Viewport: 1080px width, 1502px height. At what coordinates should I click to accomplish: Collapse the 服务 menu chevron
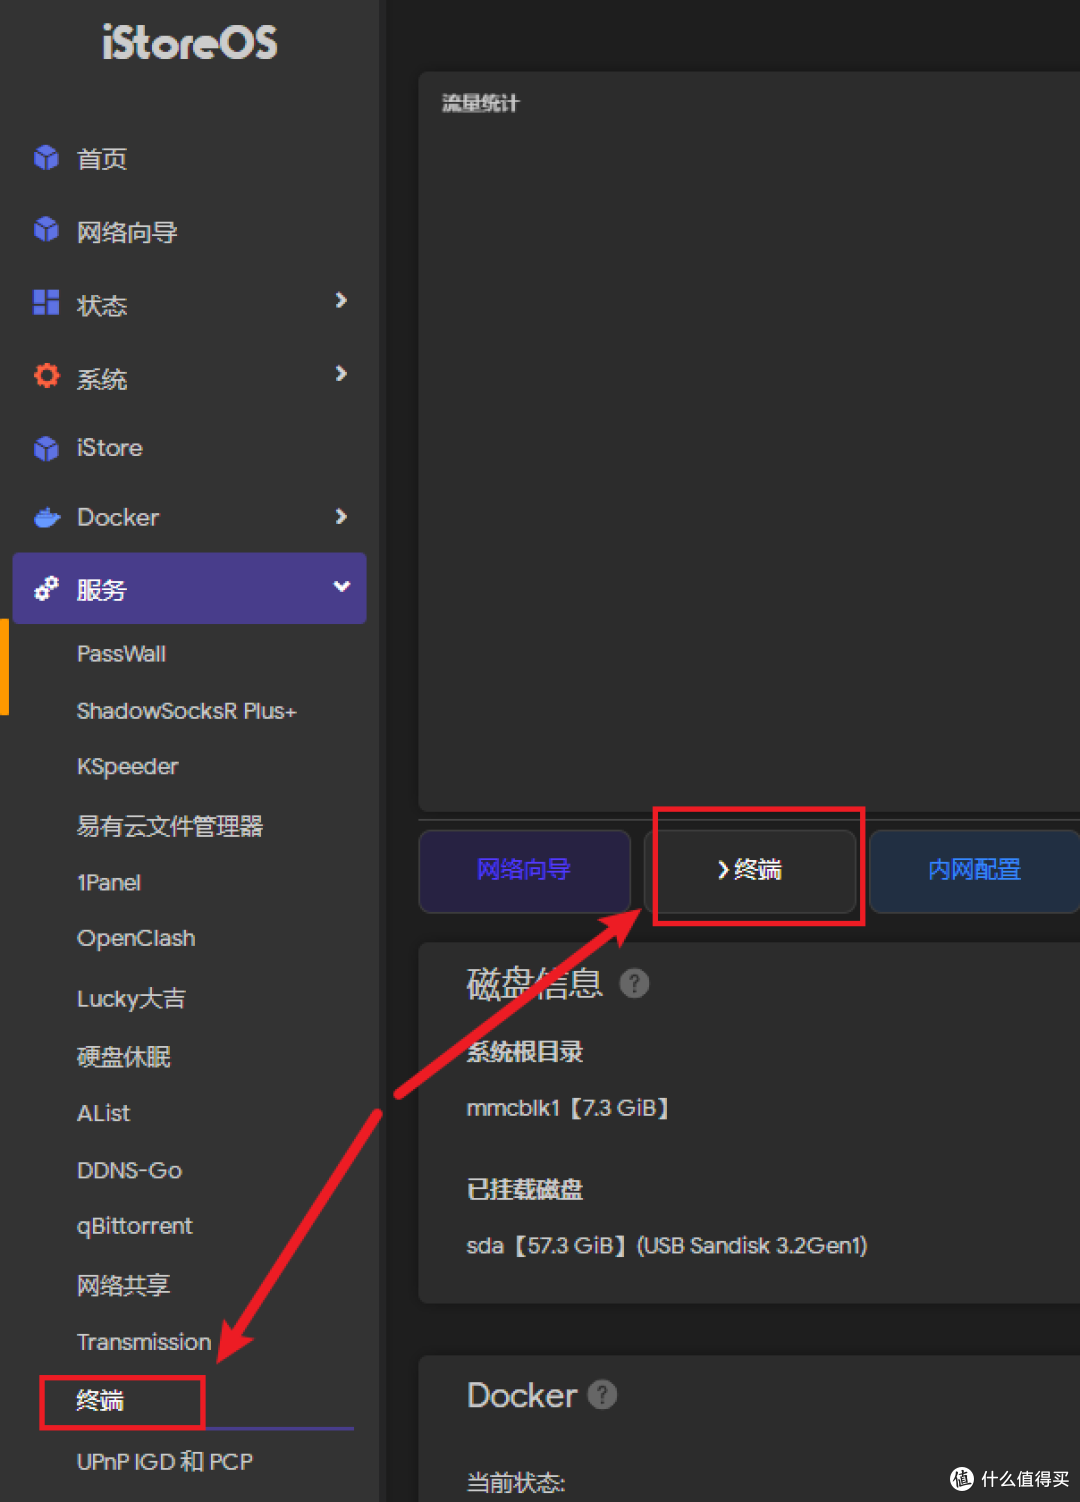point(342,587)
